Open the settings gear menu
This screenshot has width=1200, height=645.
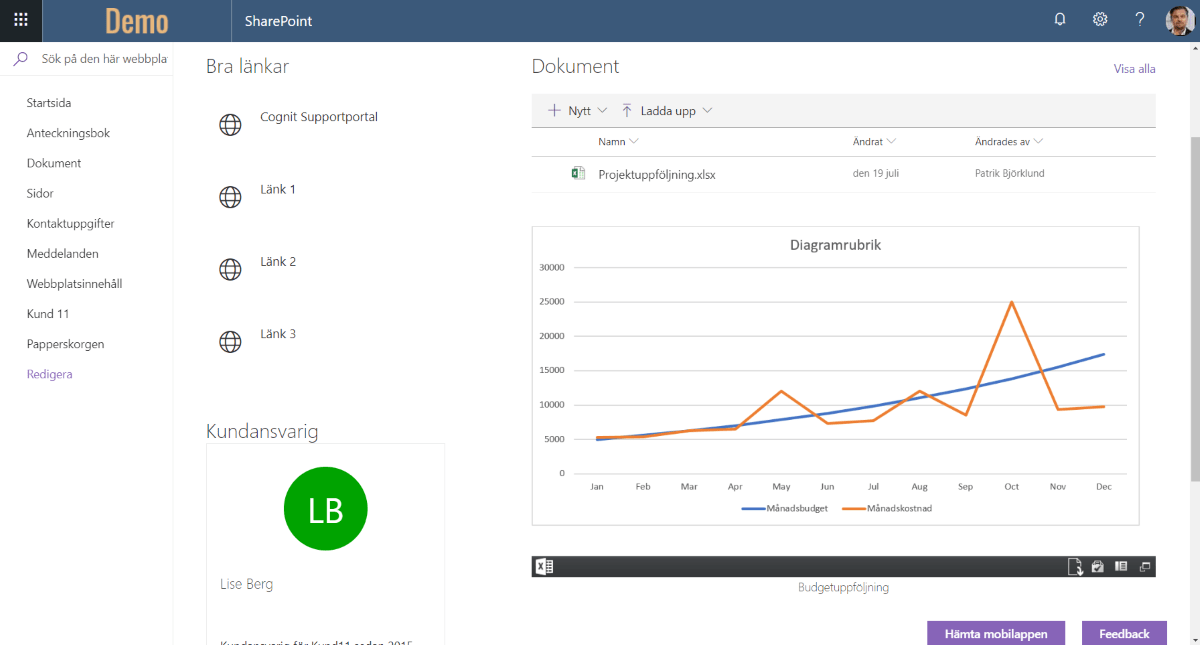pos(1100,20)
